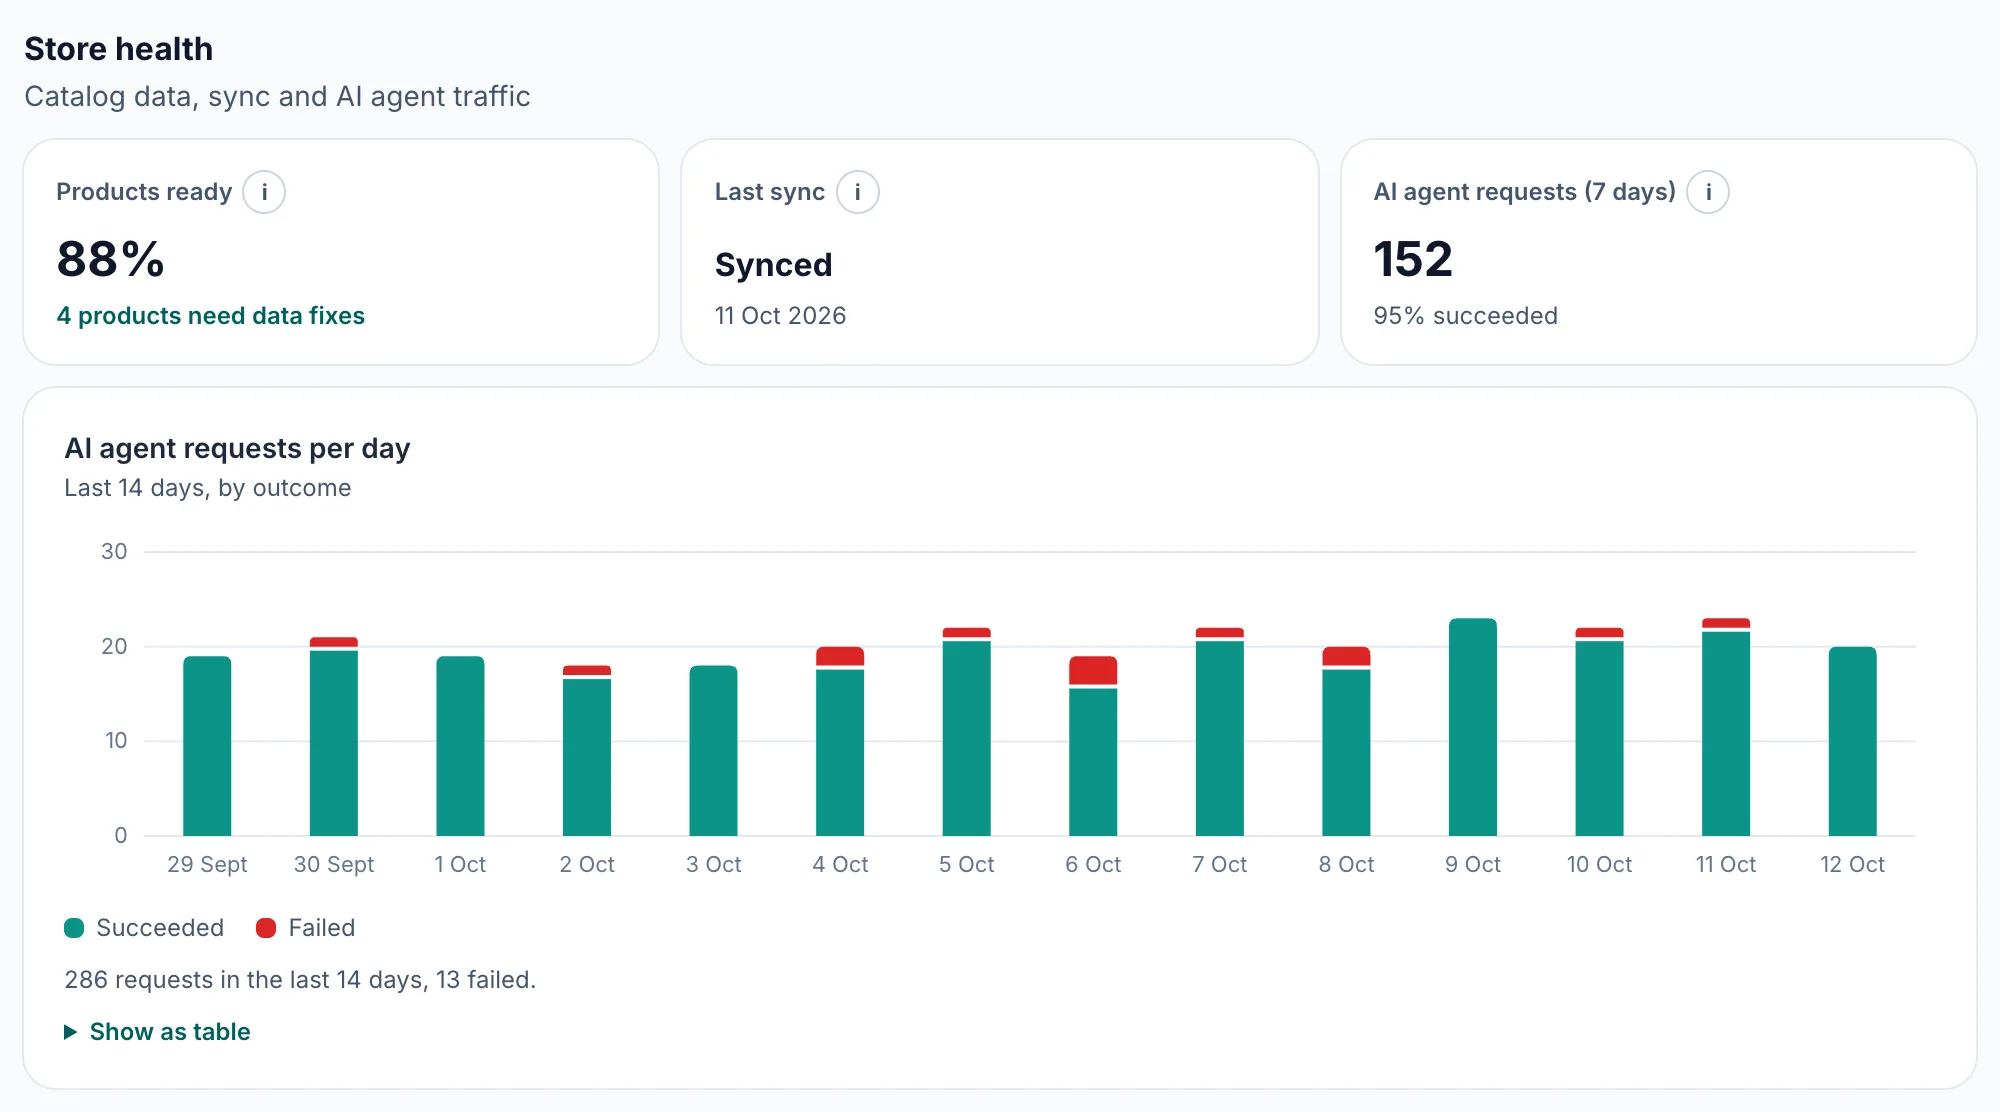2000x1112 pixels.
Task: Click the 5 Oct succeeded bar
Action: 967,739
